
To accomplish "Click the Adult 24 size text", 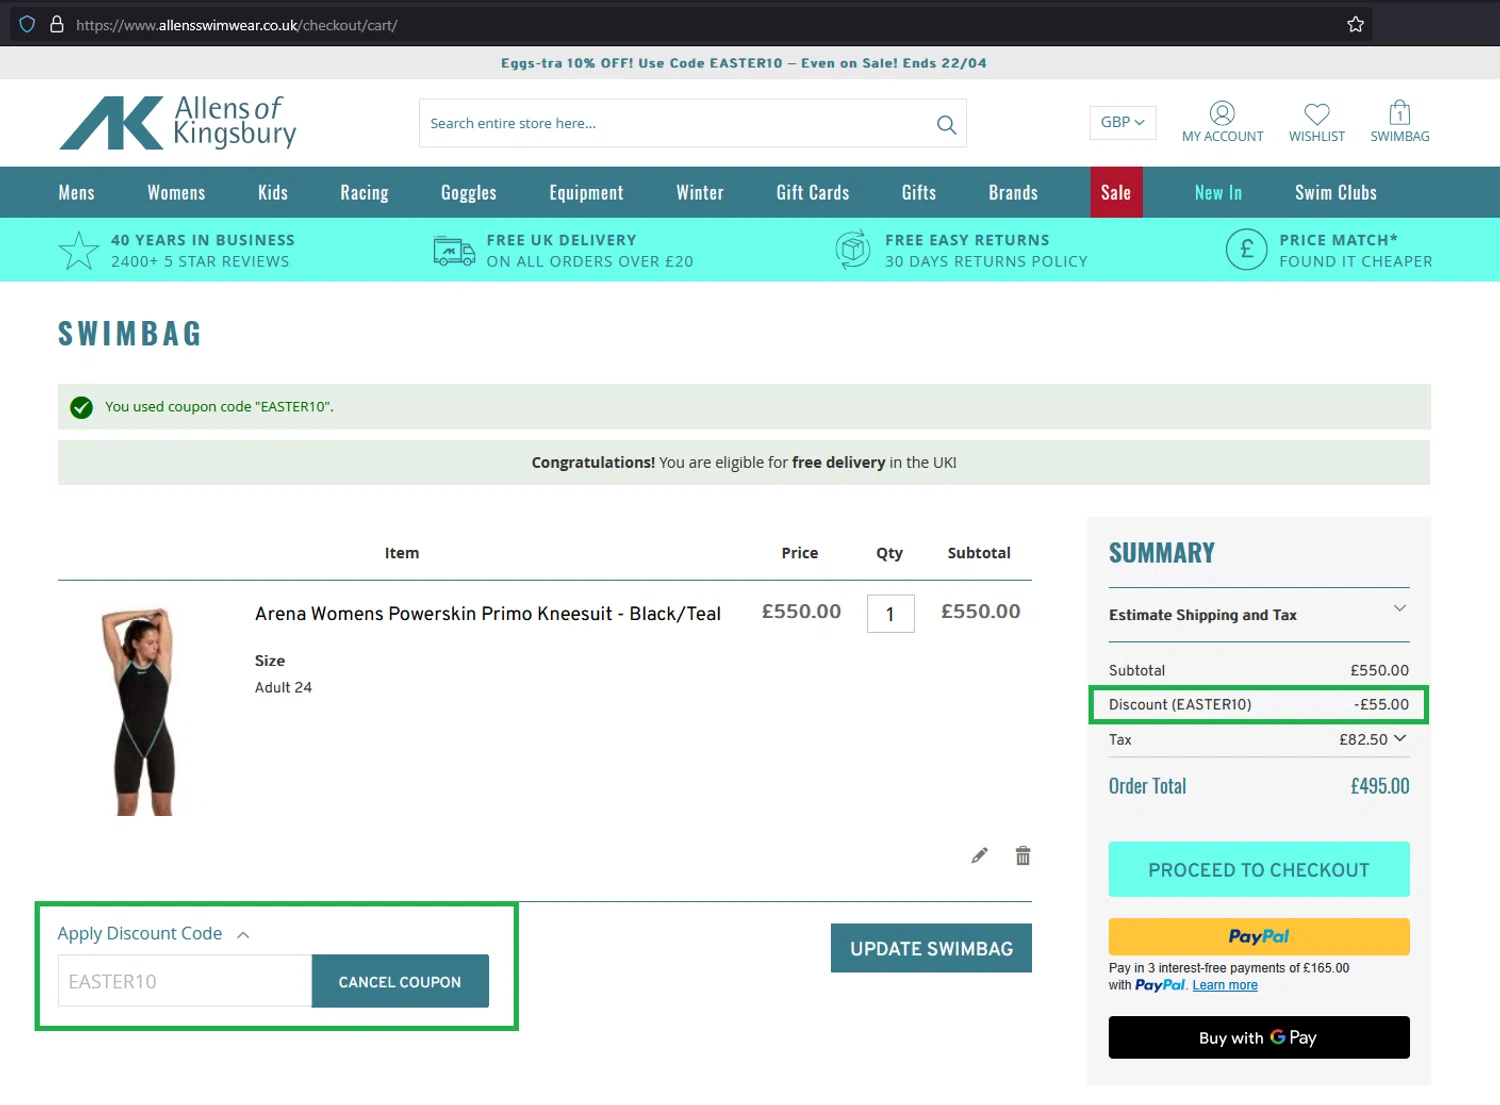I will [283, 687].
